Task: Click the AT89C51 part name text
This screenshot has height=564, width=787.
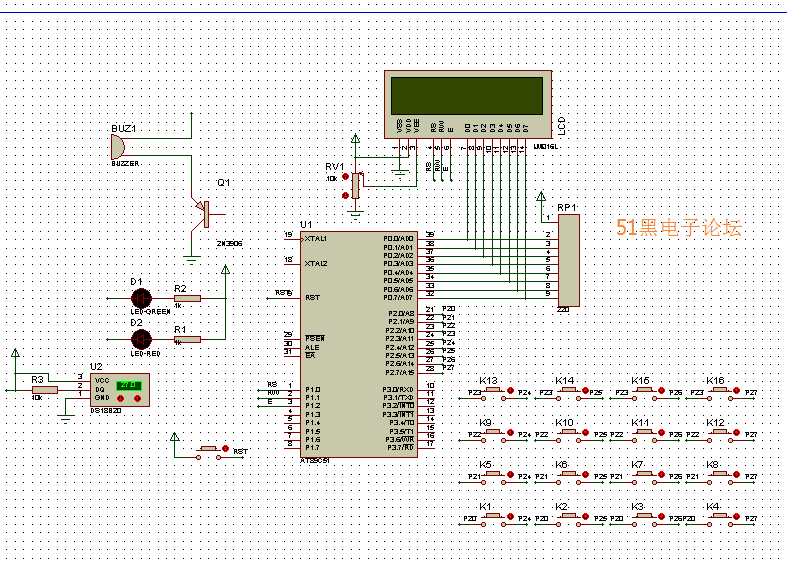Action: (x=315, y=461)
